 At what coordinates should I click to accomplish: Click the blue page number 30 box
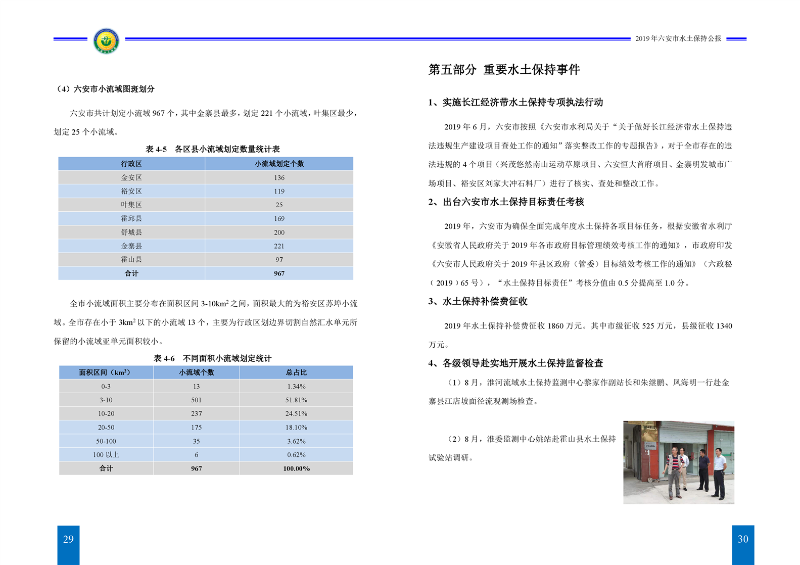(743, 539)
